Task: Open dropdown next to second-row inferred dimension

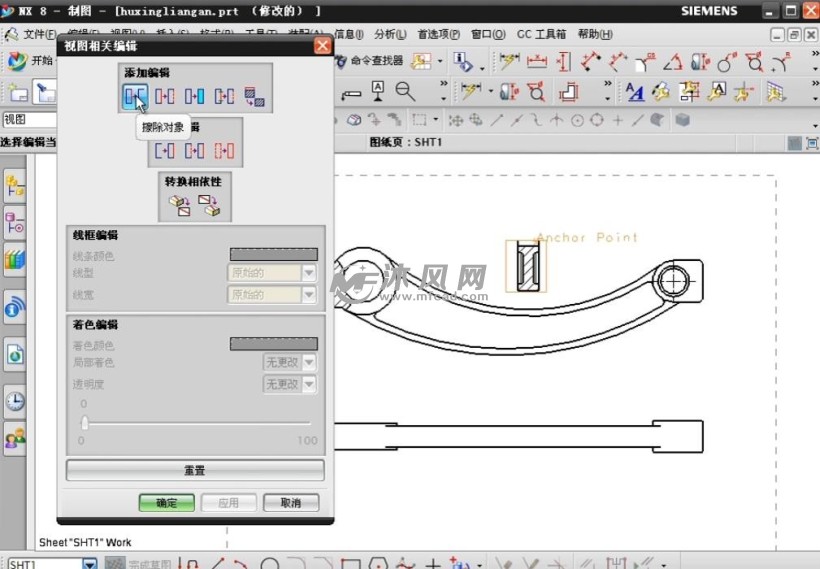Action: (x=491, y=92)
